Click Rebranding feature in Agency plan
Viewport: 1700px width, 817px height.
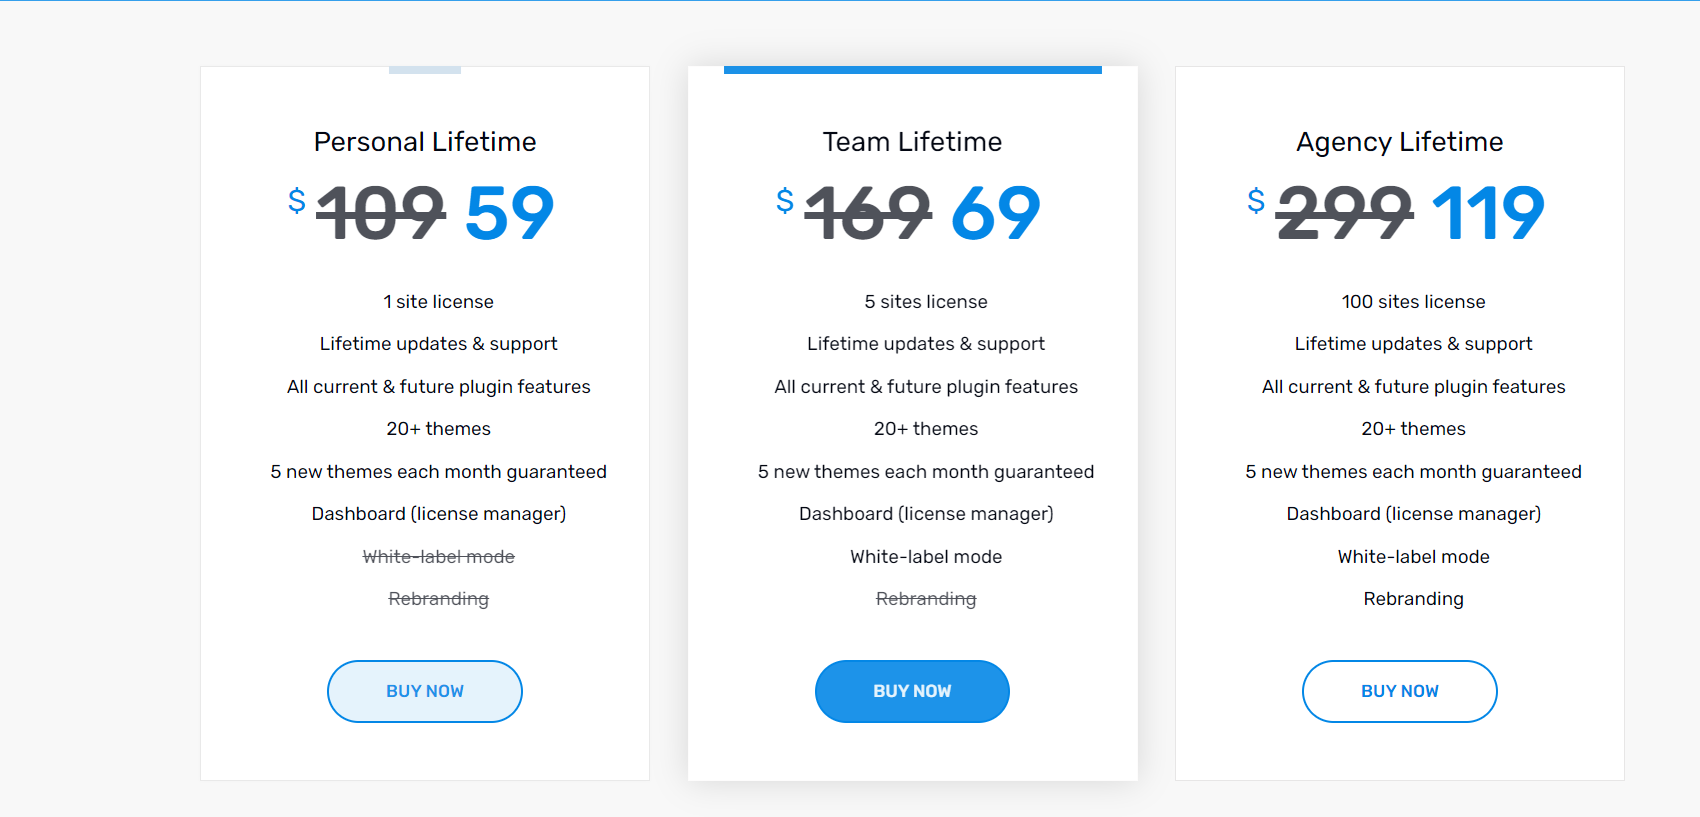point(1413,599)
